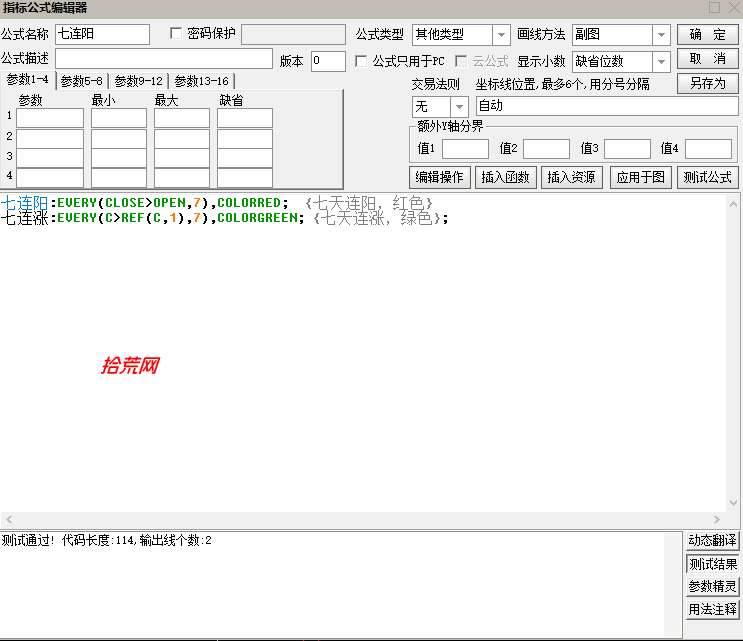Click COLORGREEN in the second formula line
The height and width of the screenshot is (641, 743).
[257, 218]
